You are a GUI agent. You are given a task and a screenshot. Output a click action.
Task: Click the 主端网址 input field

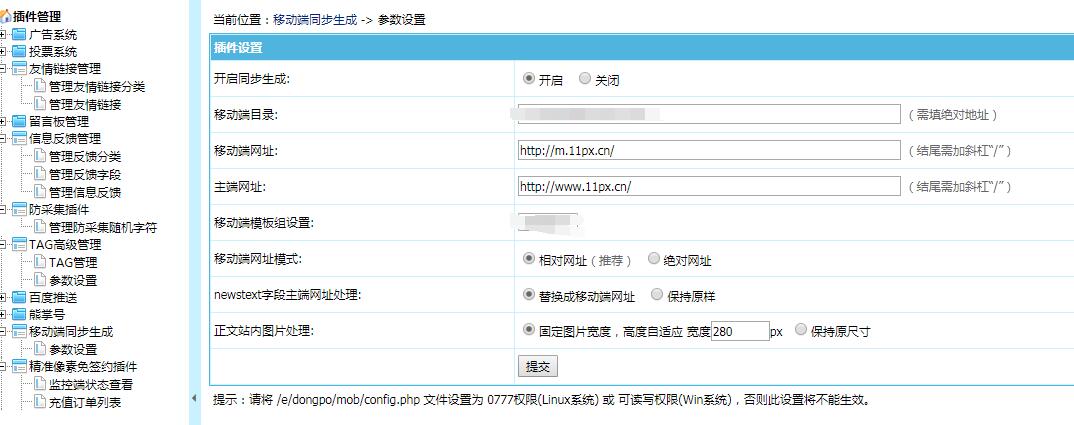click(709, 186)
